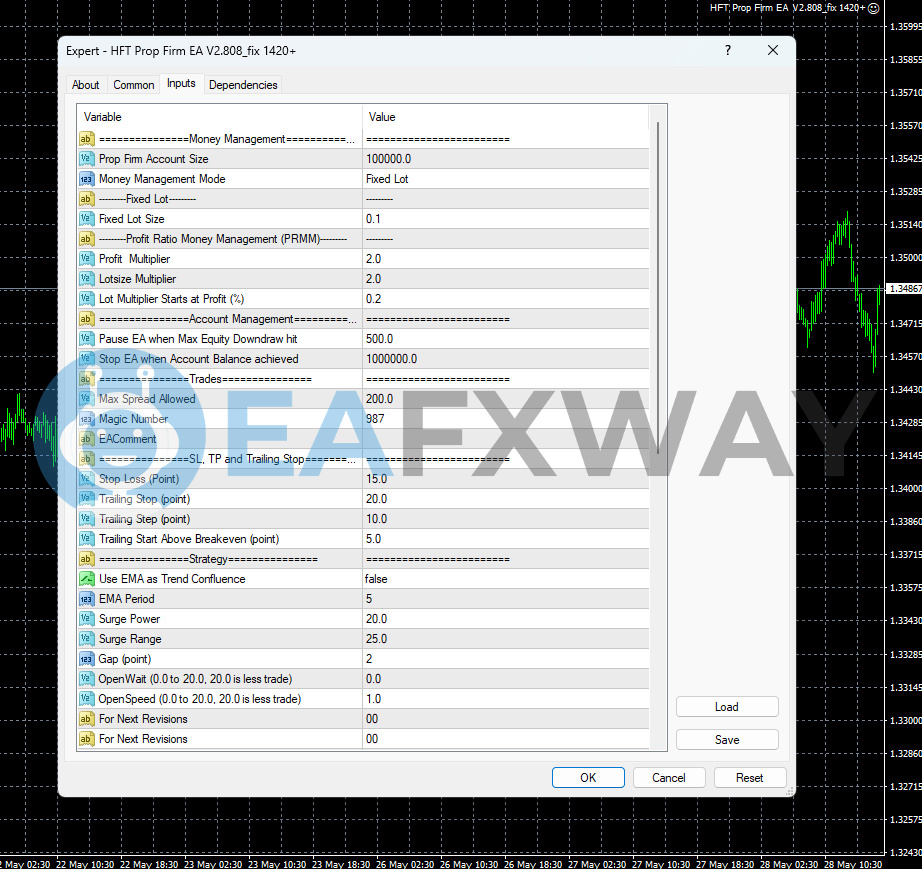Click the integer icon beside EMA Period
The height and width of the screenshot is (869, 922).
tap(86, 599)
